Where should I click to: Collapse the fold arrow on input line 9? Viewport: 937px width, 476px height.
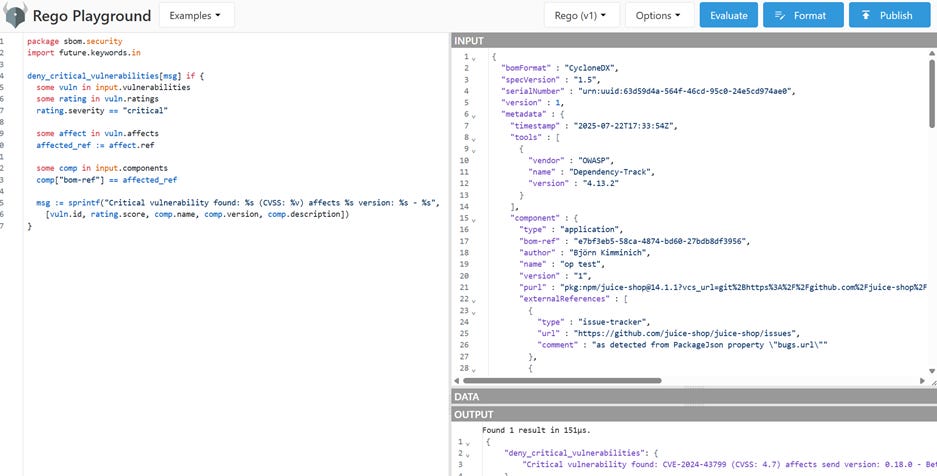click(x=474, y=150)
